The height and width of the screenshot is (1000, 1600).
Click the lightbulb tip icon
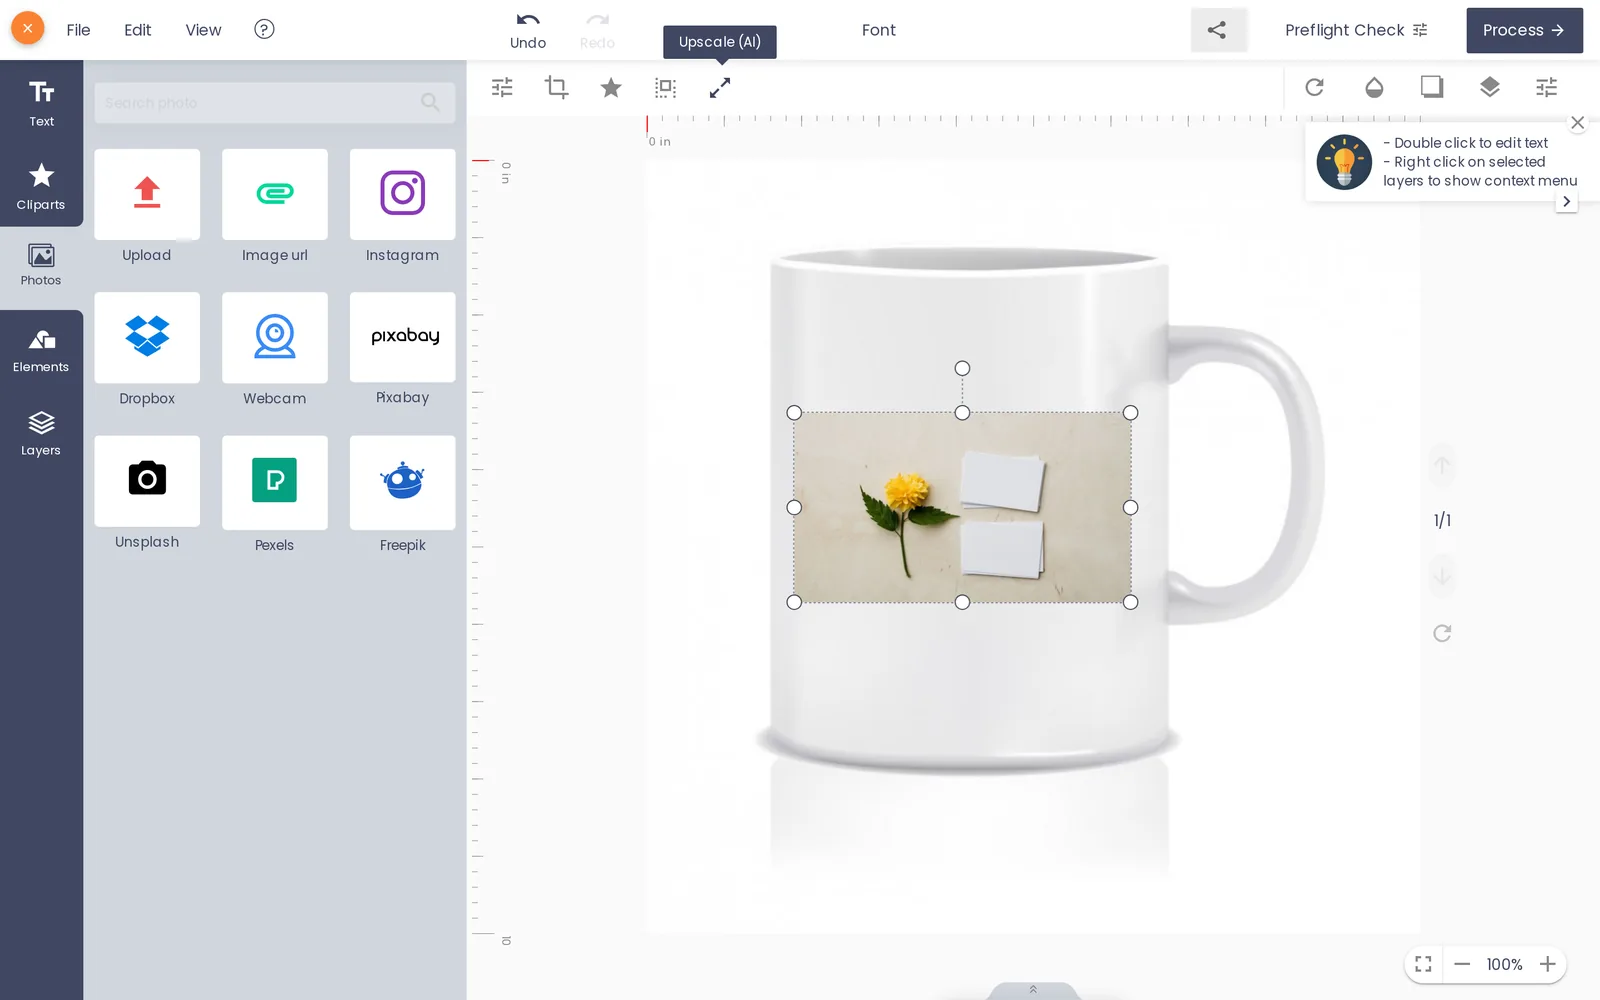tap(1344, 162)
